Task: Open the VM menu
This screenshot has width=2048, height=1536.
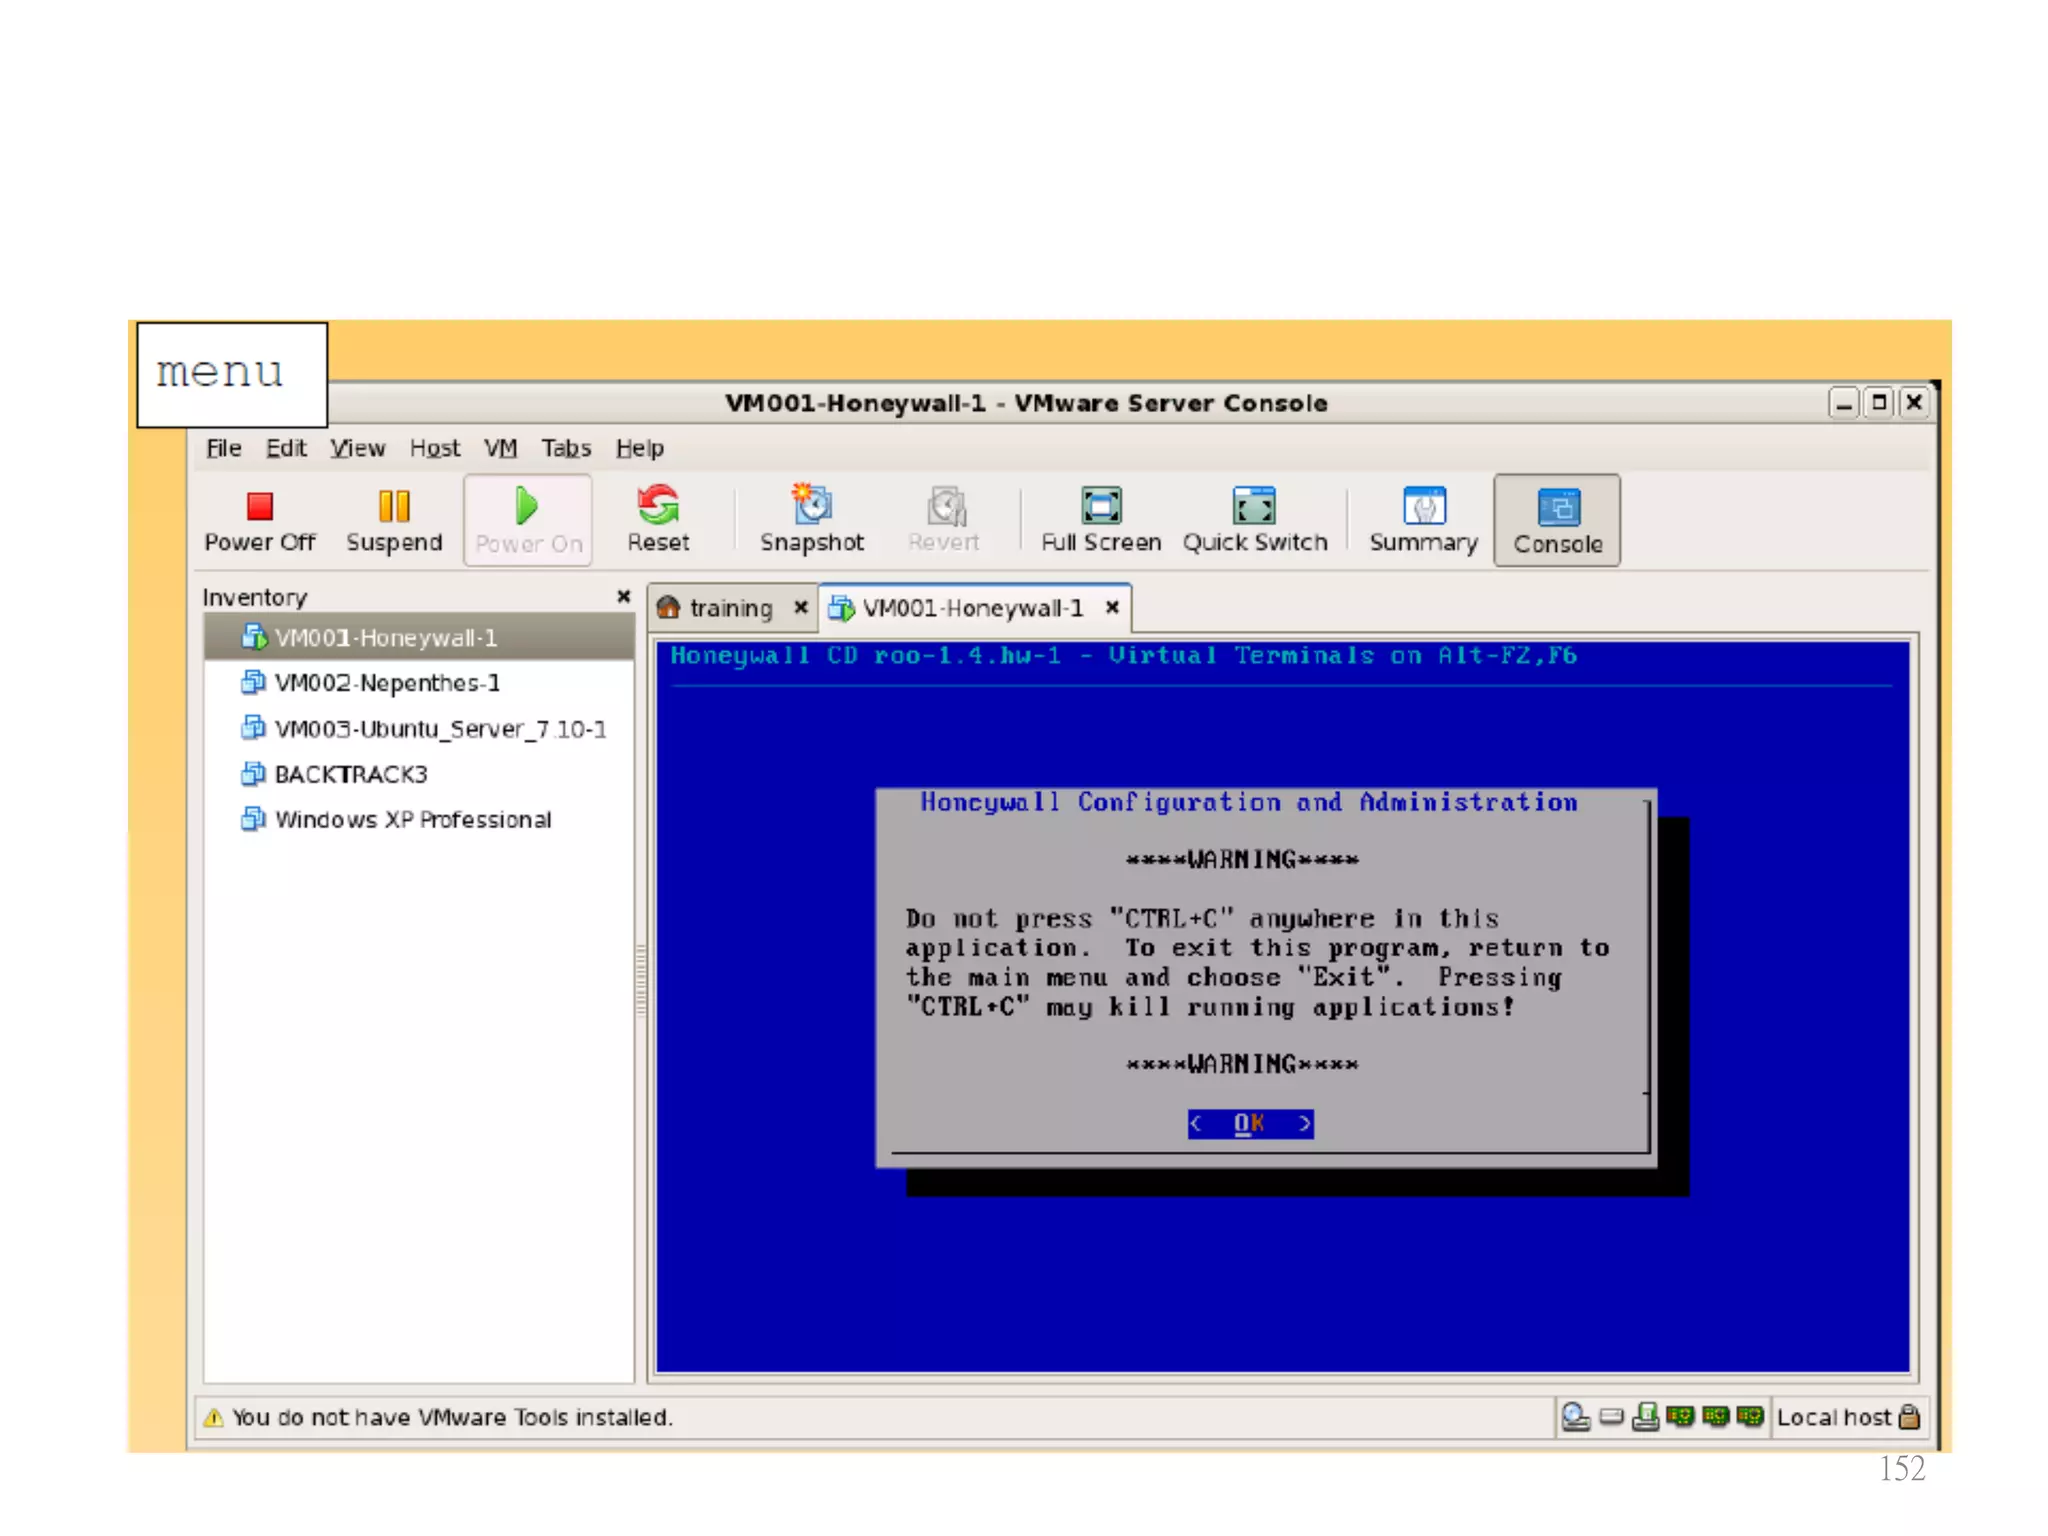Action: click(500, 448)
